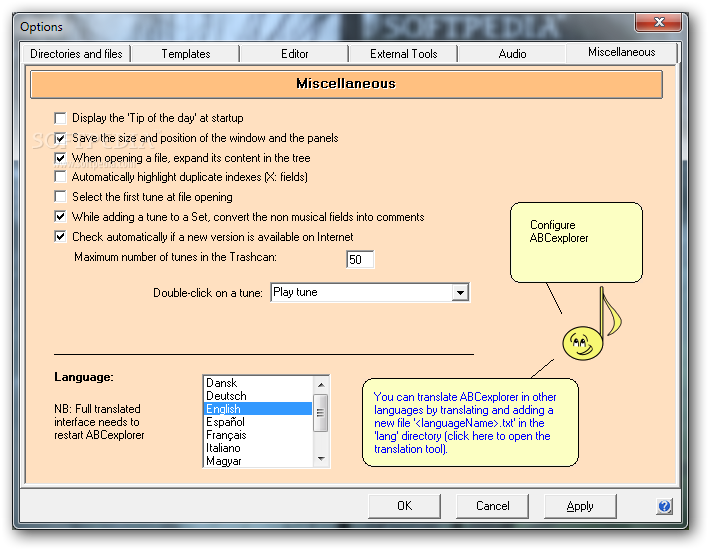The height and width of the screenshot is (550, 709).
Task: Select Français in the language list
Action: (258, 435)
